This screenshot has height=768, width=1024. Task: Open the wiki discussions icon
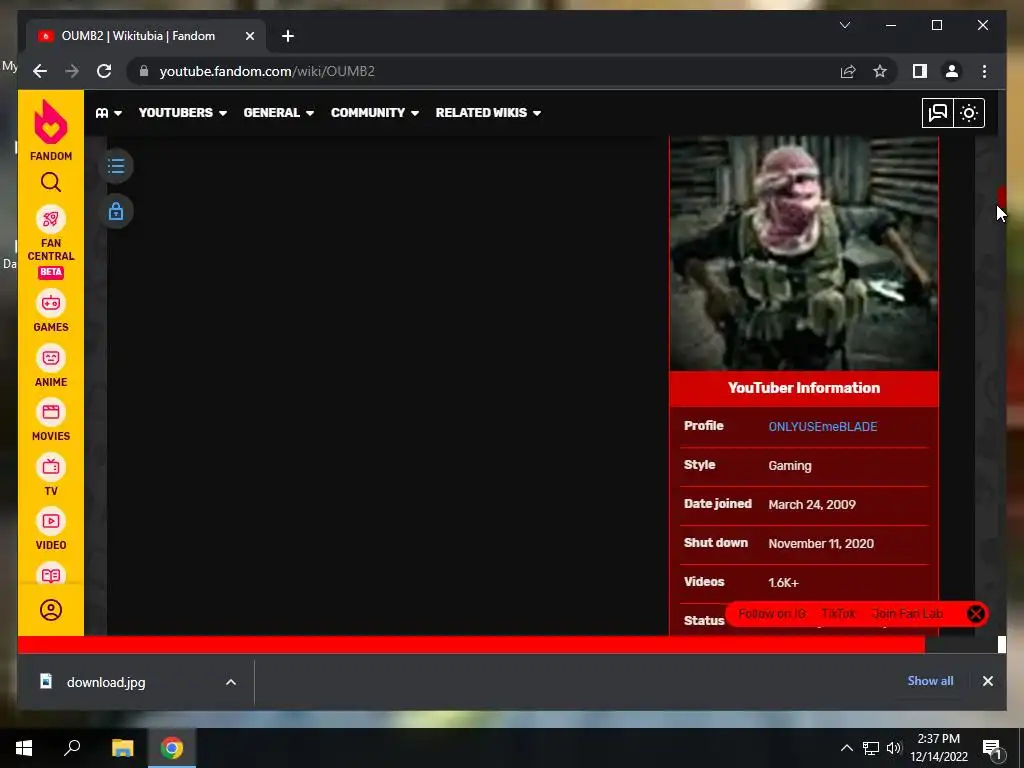937,113
